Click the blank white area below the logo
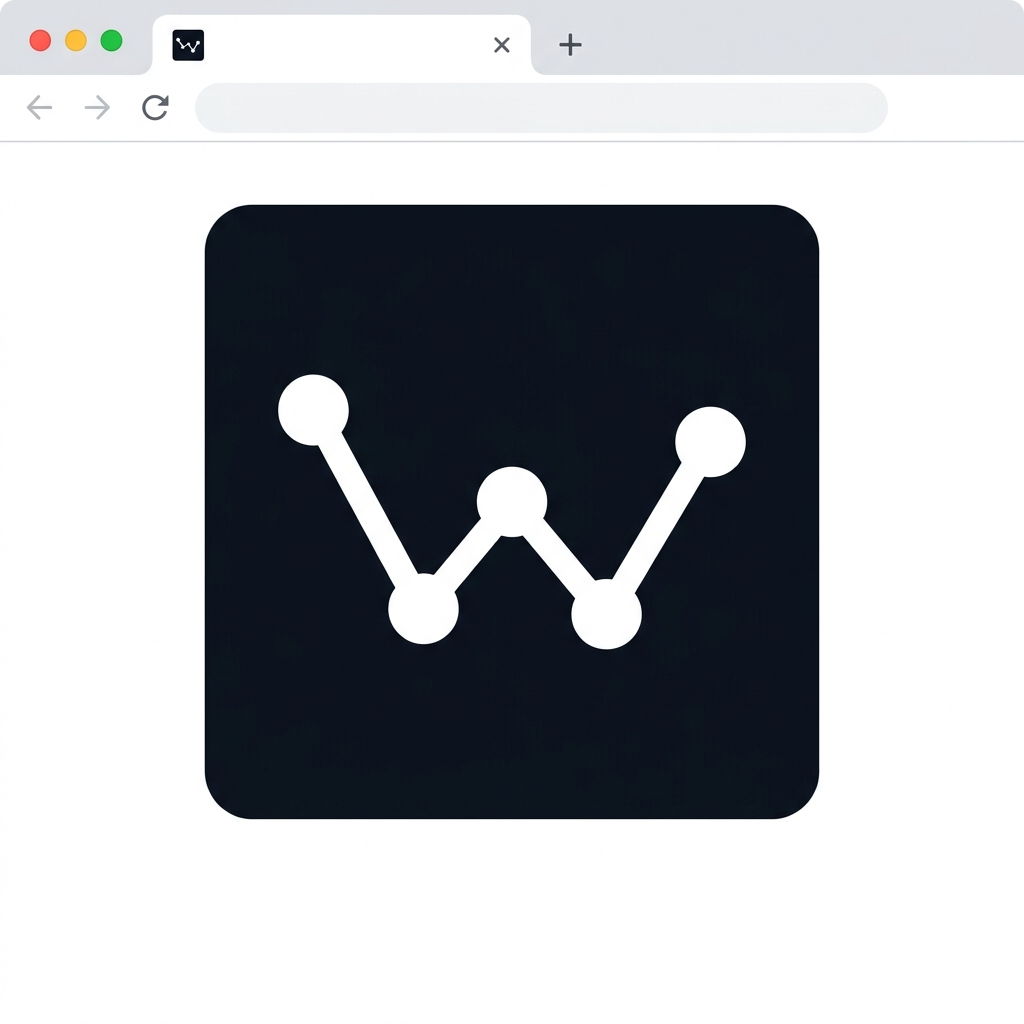1024x1024 pixels. point(512,920)
